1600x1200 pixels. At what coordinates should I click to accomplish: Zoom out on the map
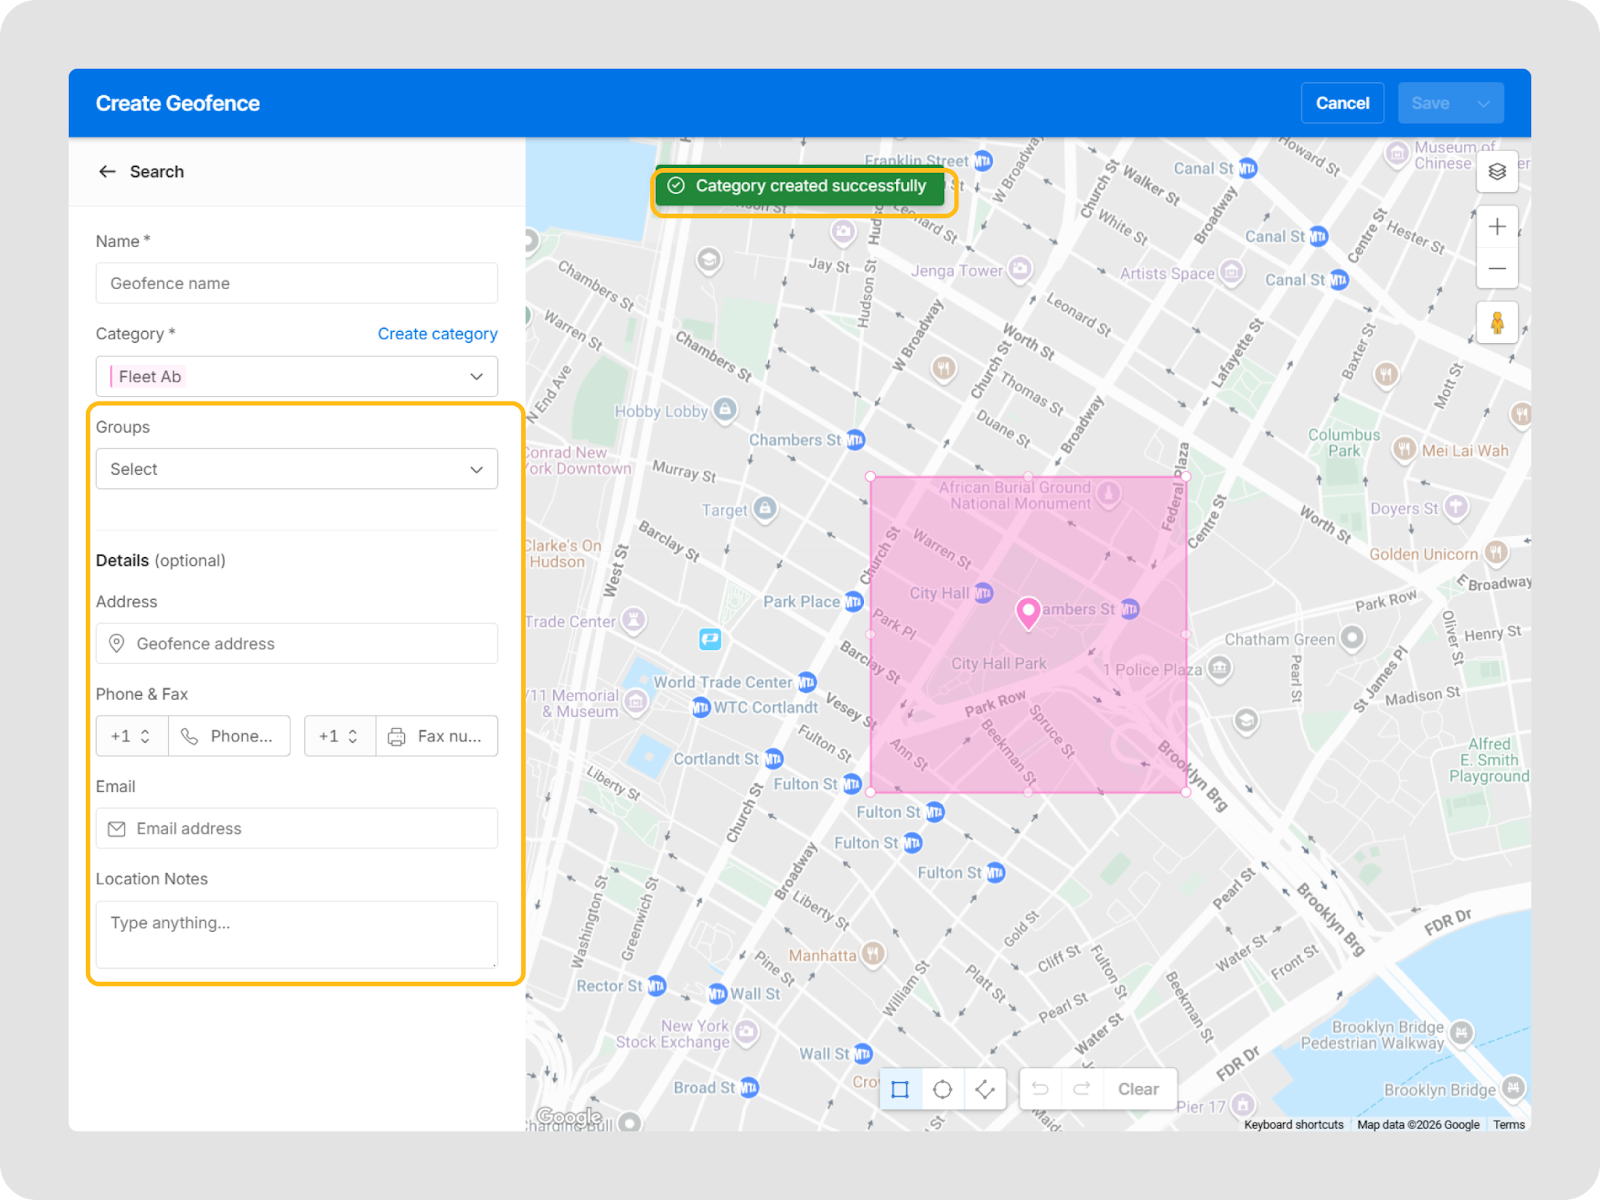(x=1497, y=268)
